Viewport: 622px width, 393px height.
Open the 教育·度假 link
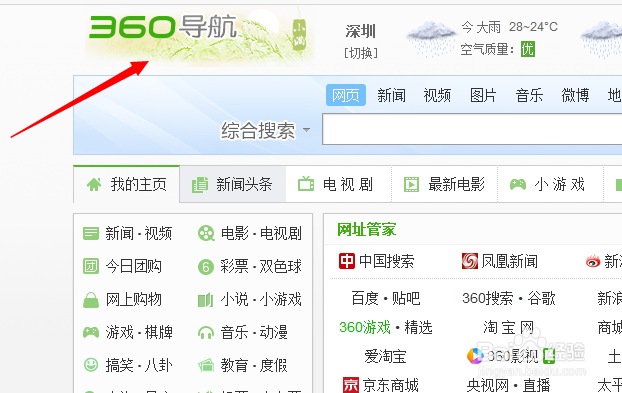click(x=254, y=365)
